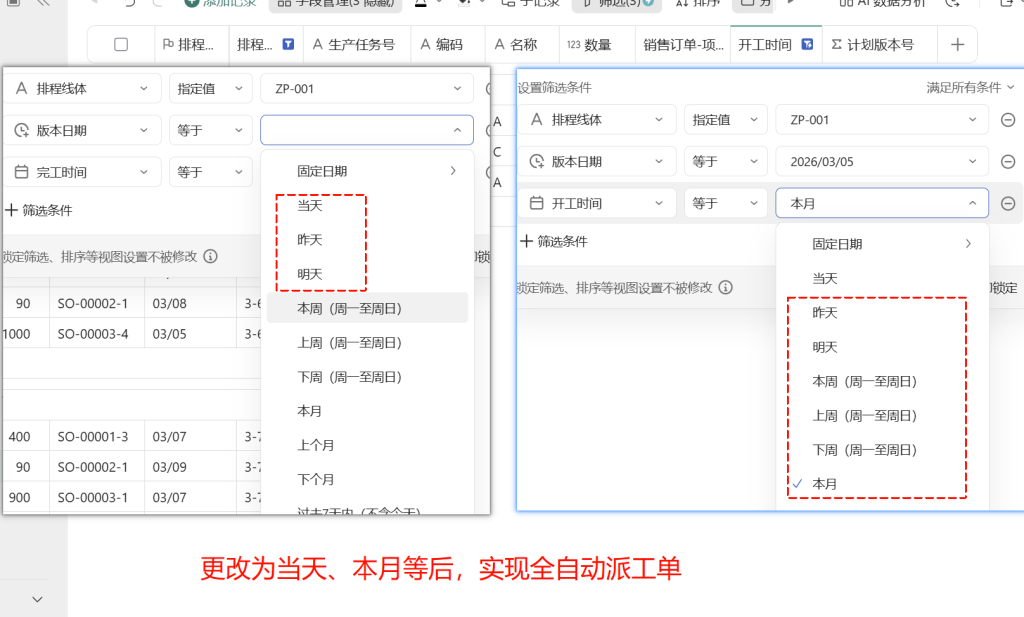Select 本周(周一至周日) in right list
Screen dimensions: 1024x617
pyautogui.click(x=883, y=381)
